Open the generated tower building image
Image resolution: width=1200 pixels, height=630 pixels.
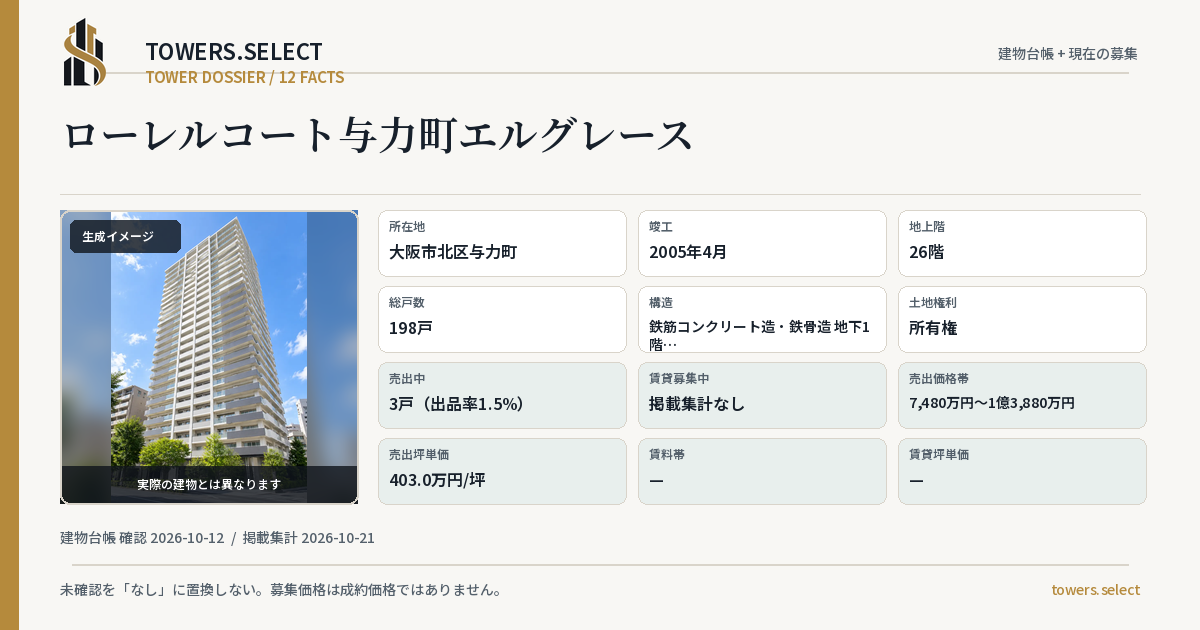coord(209,357)
